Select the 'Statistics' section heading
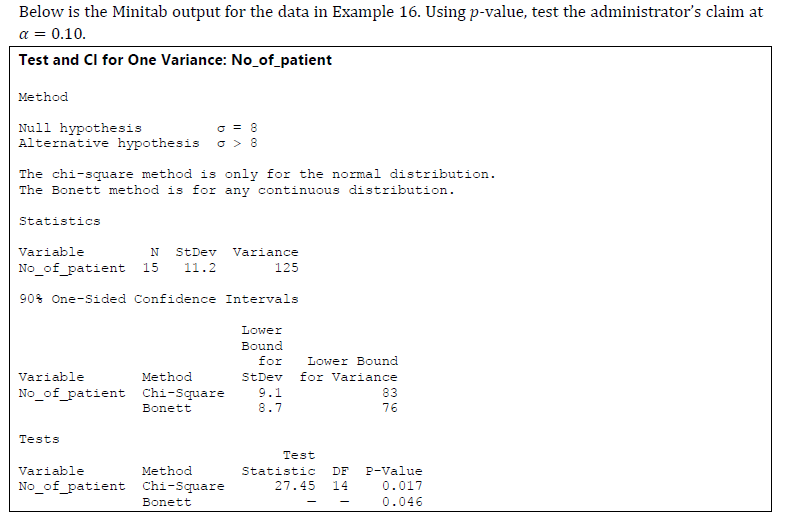791x521 pixels. [60, 221]
